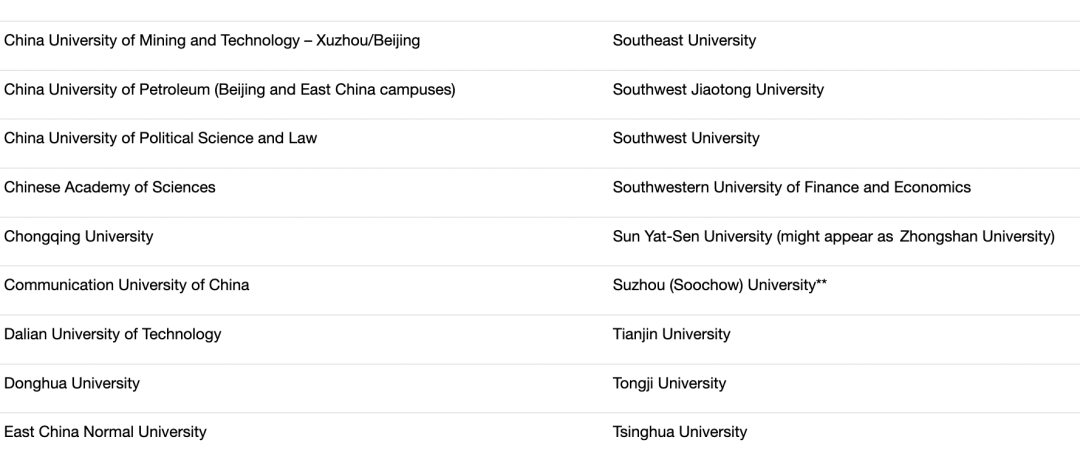
Task: Select Southwestern University of Finance and Economics
Action: (791, 187)
